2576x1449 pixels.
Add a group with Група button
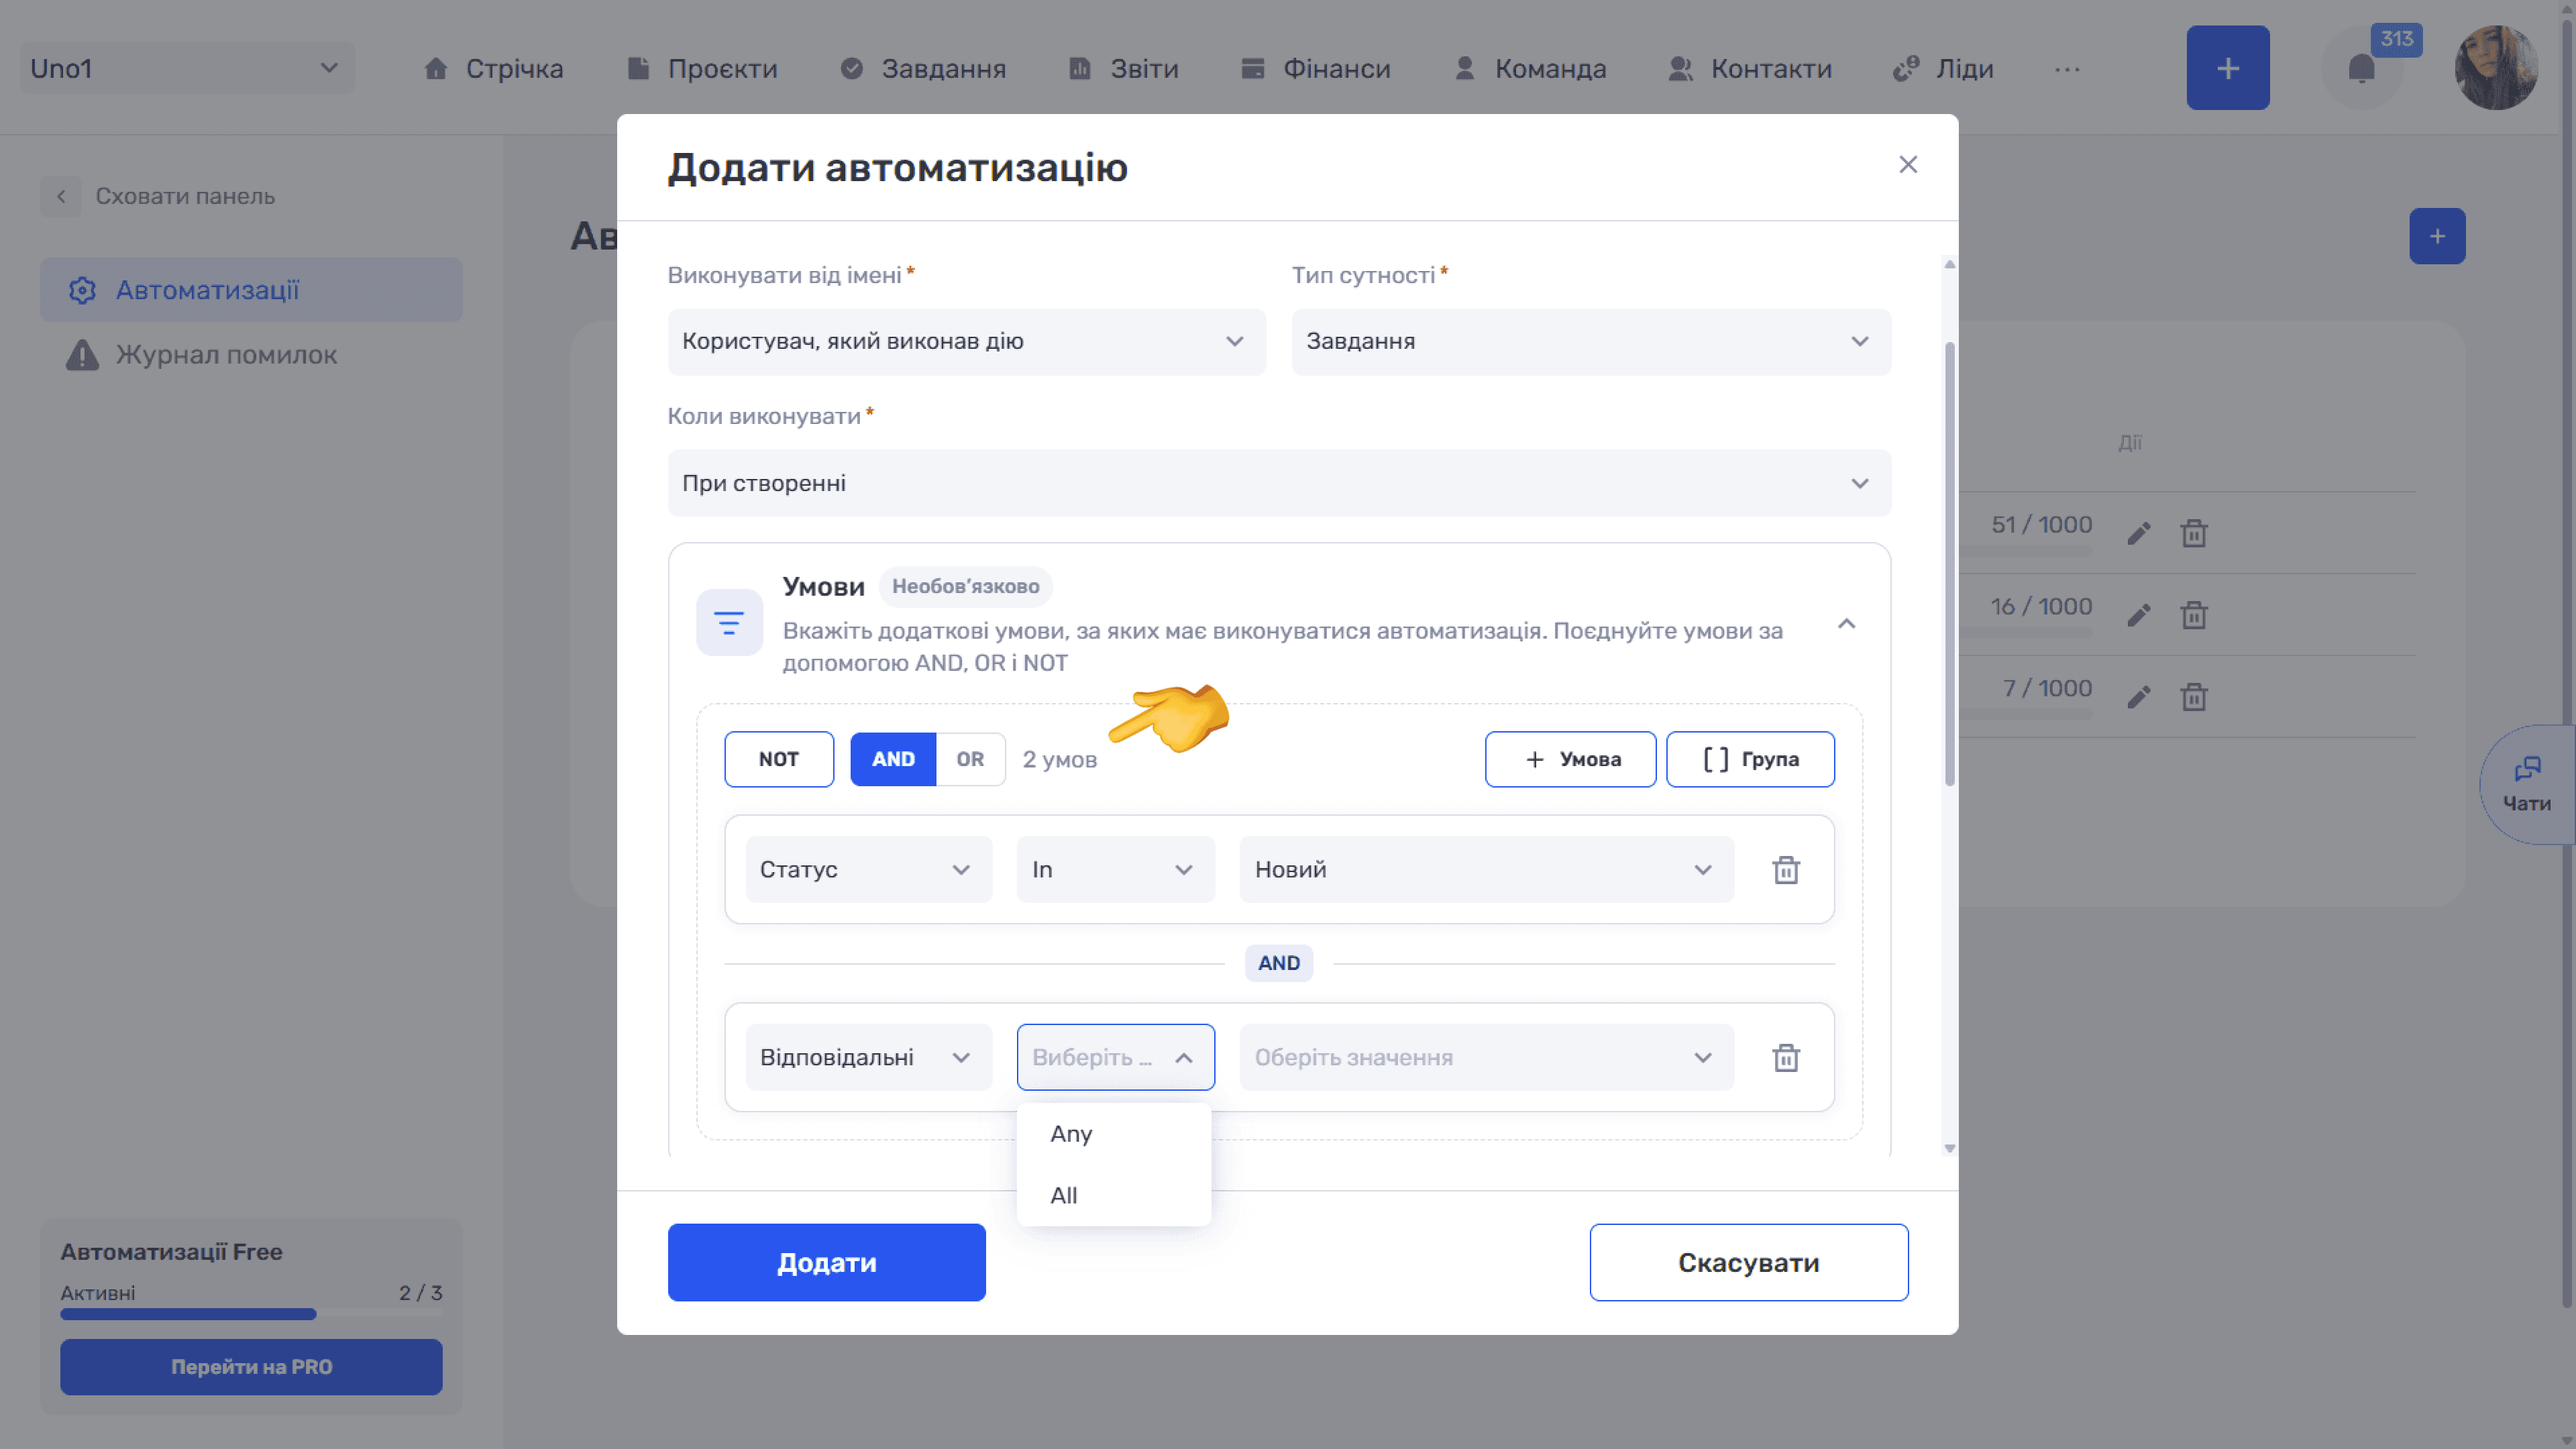pyautogui.click(x=1750, y=759)
